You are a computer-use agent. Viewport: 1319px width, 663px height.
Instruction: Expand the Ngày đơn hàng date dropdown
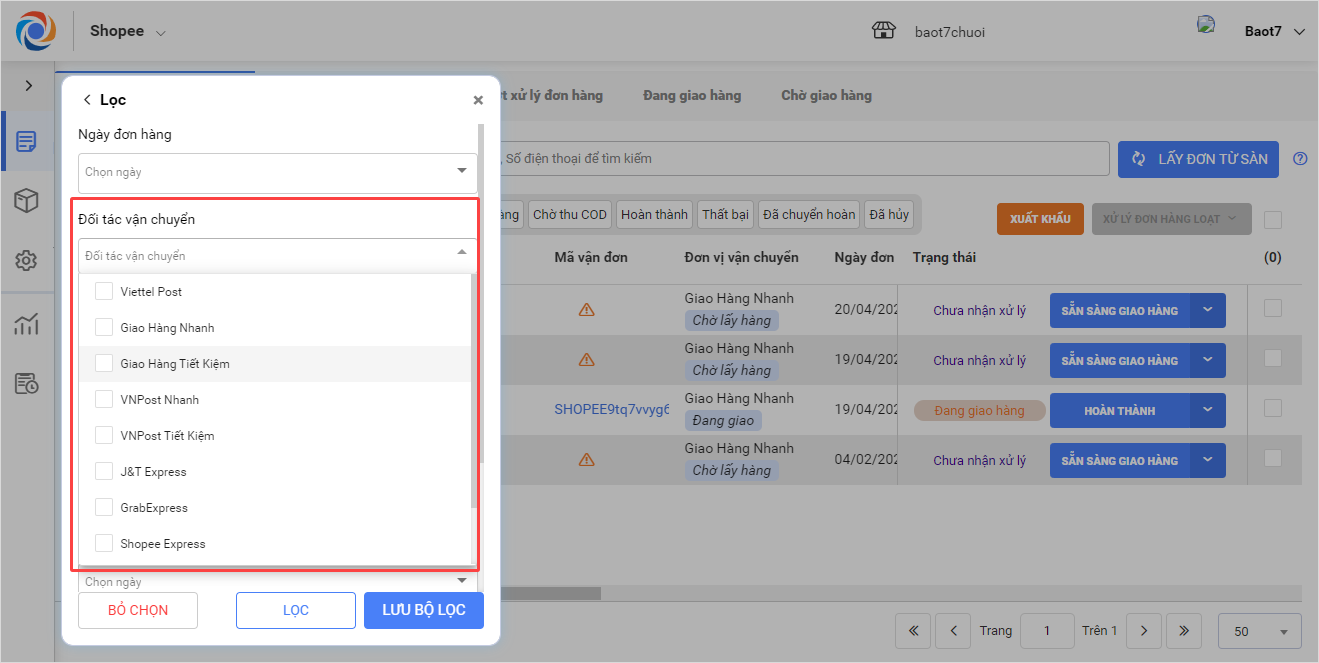point(461,171)
